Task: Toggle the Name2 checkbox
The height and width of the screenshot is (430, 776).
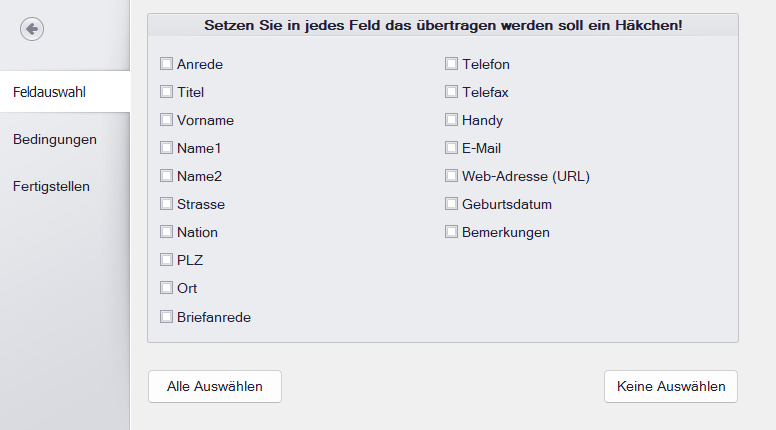Action: (x=167, y=176)
